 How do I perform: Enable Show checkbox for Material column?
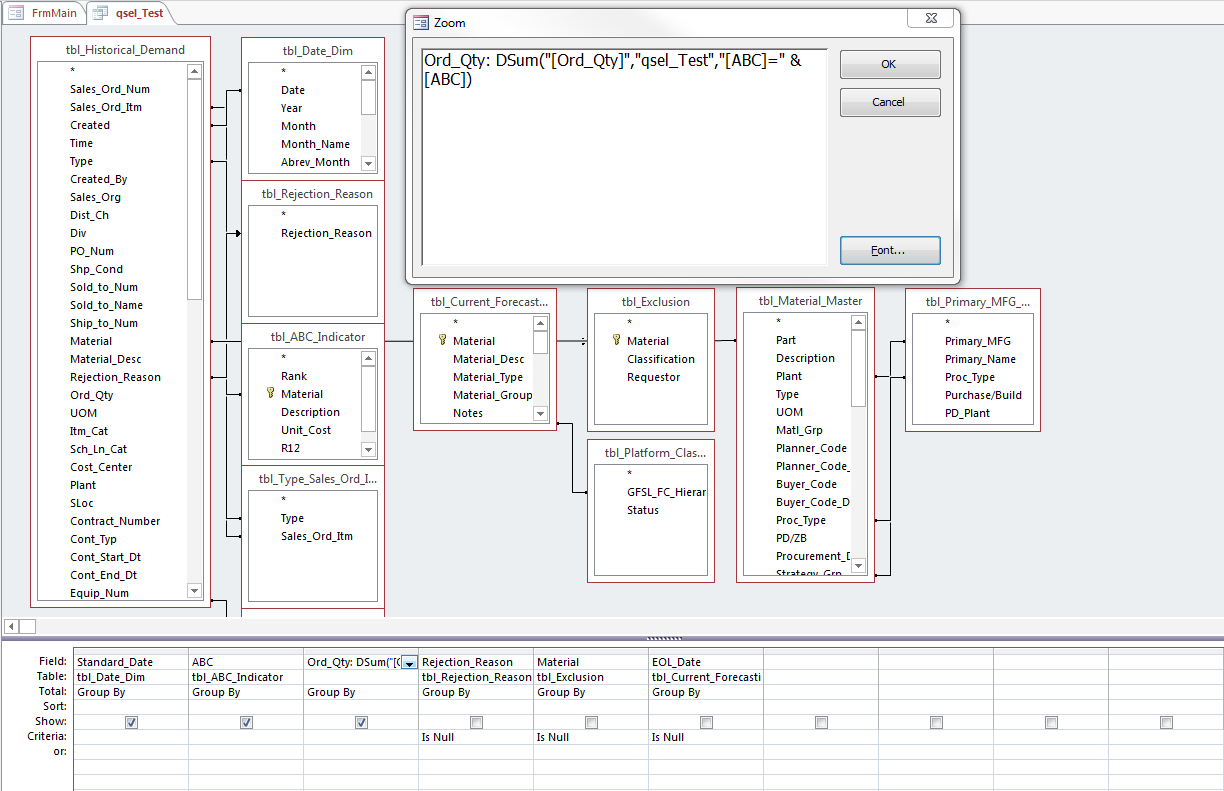pyautogui.click(x=591, y=722)
